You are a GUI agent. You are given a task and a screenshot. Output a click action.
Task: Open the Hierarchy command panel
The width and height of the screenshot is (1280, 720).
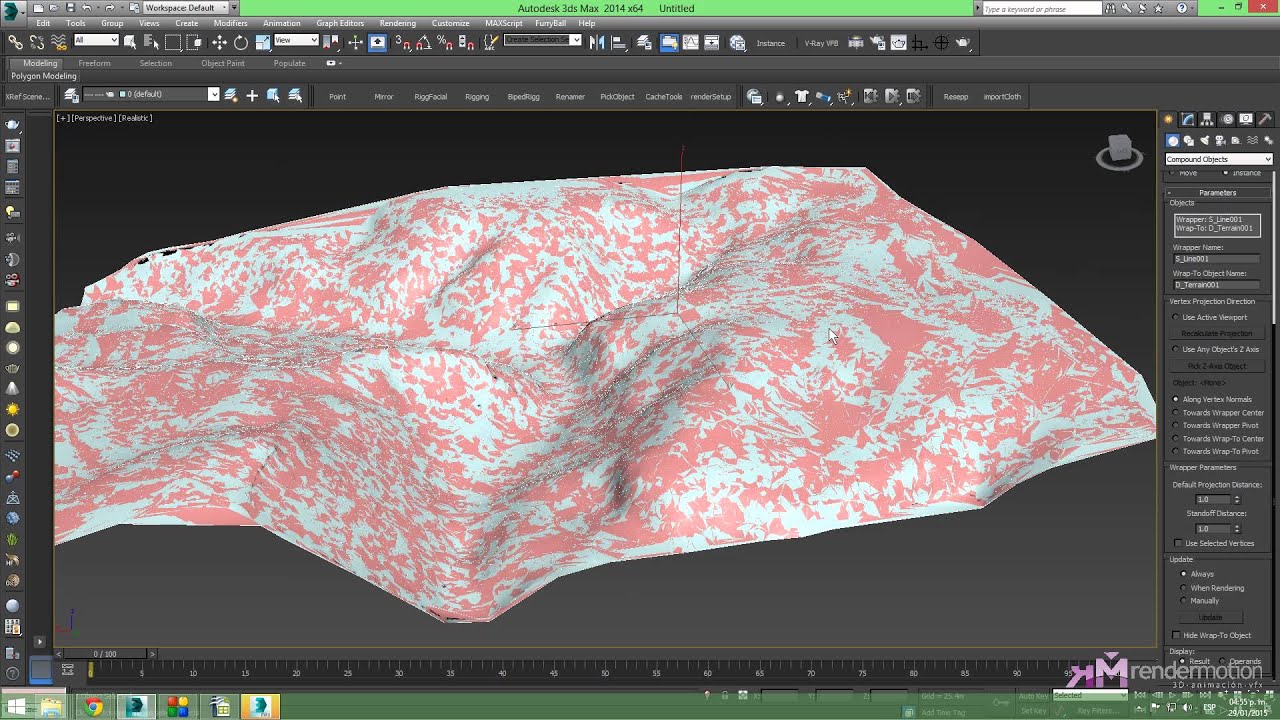pyautogui.click(x=1208, y=119)
